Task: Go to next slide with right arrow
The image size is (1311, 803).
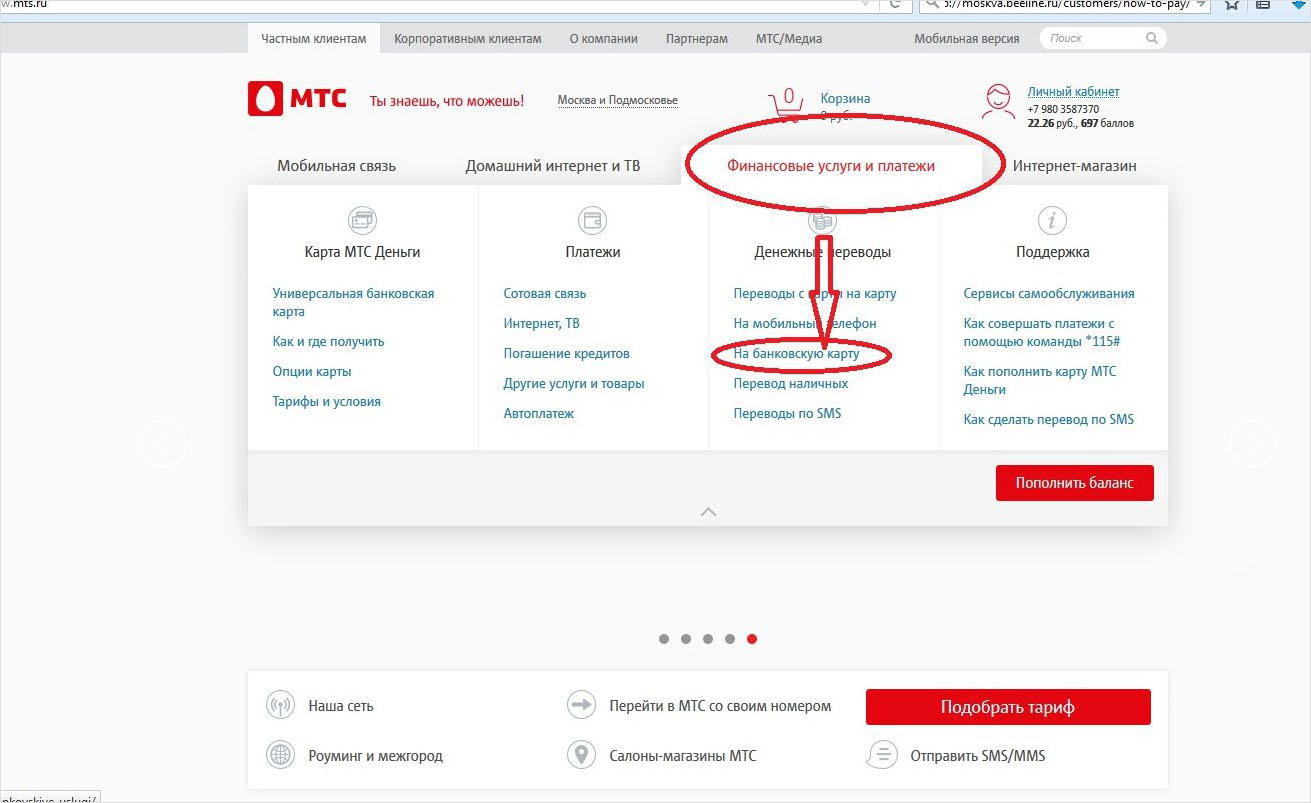Action: coord(1252,444)
